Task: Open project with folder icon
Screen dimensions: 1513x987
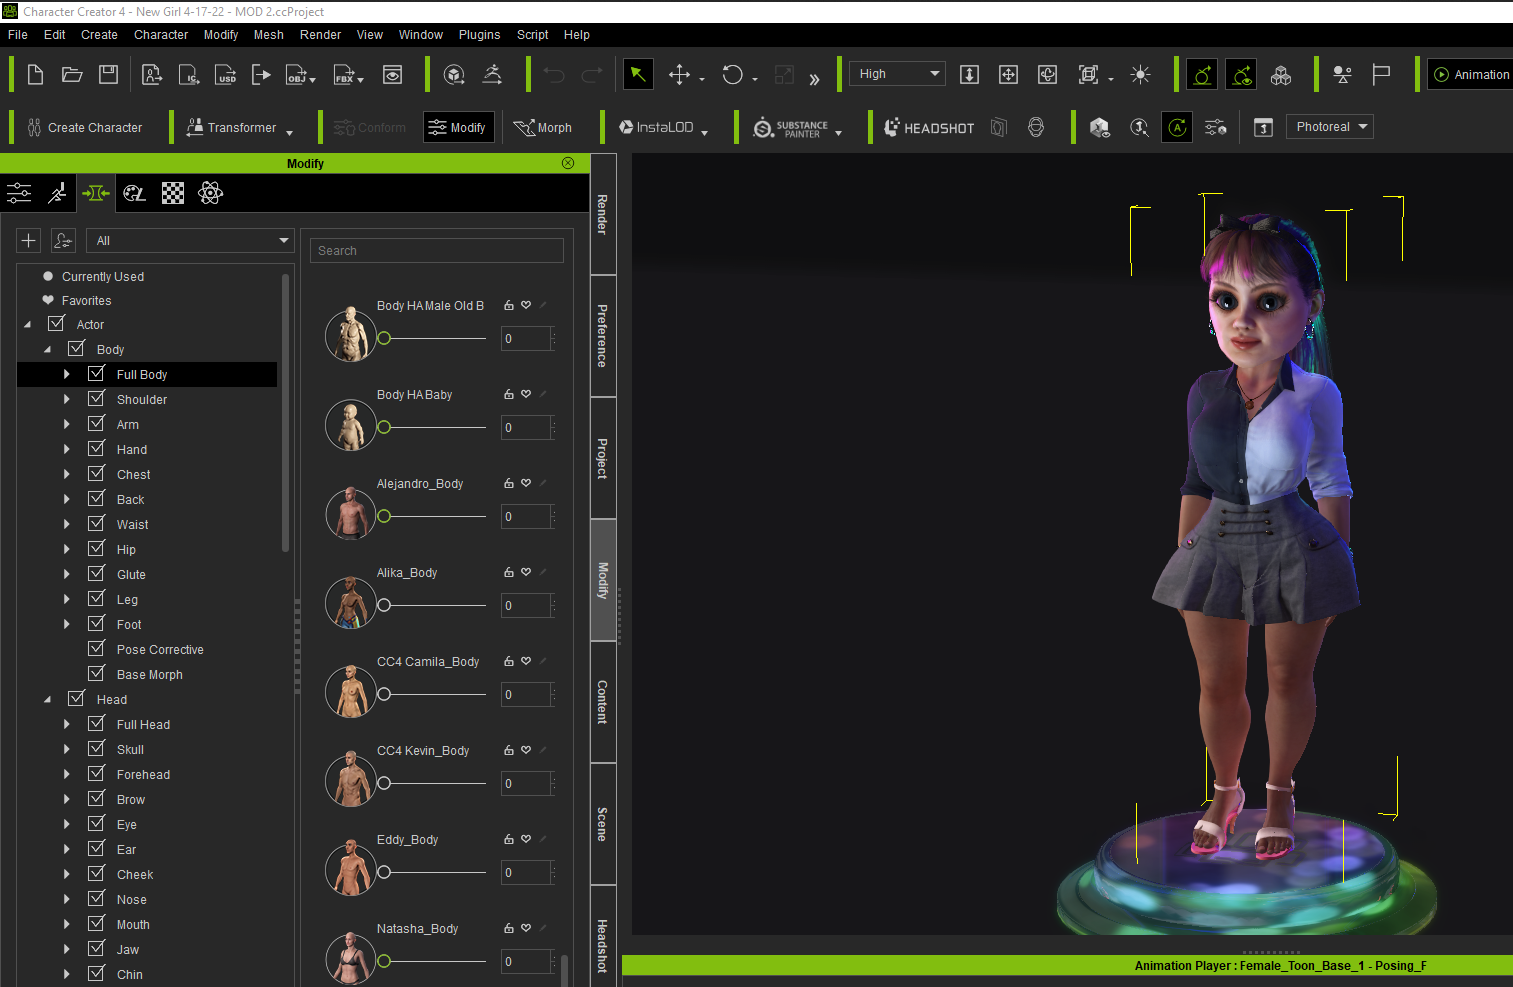Action: coord(72,75)
